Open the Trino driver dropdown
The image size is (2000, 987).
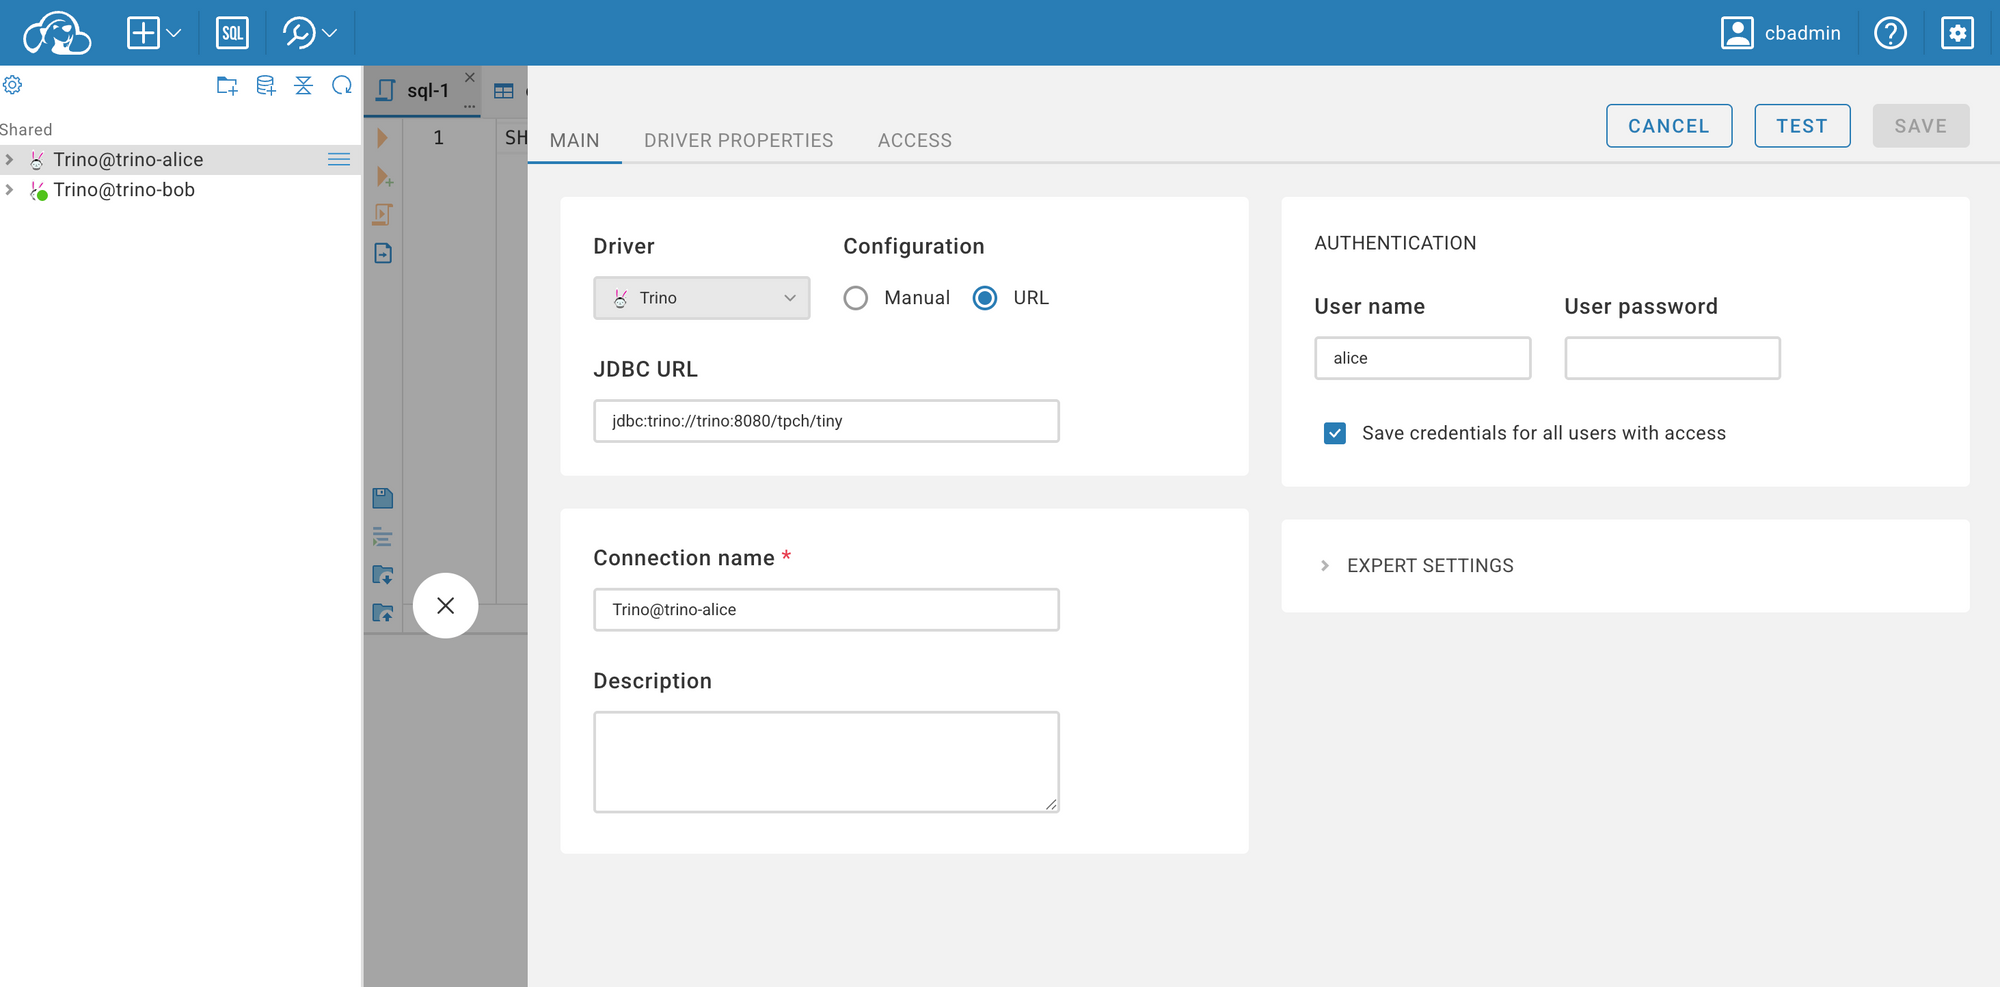[701, 298]
